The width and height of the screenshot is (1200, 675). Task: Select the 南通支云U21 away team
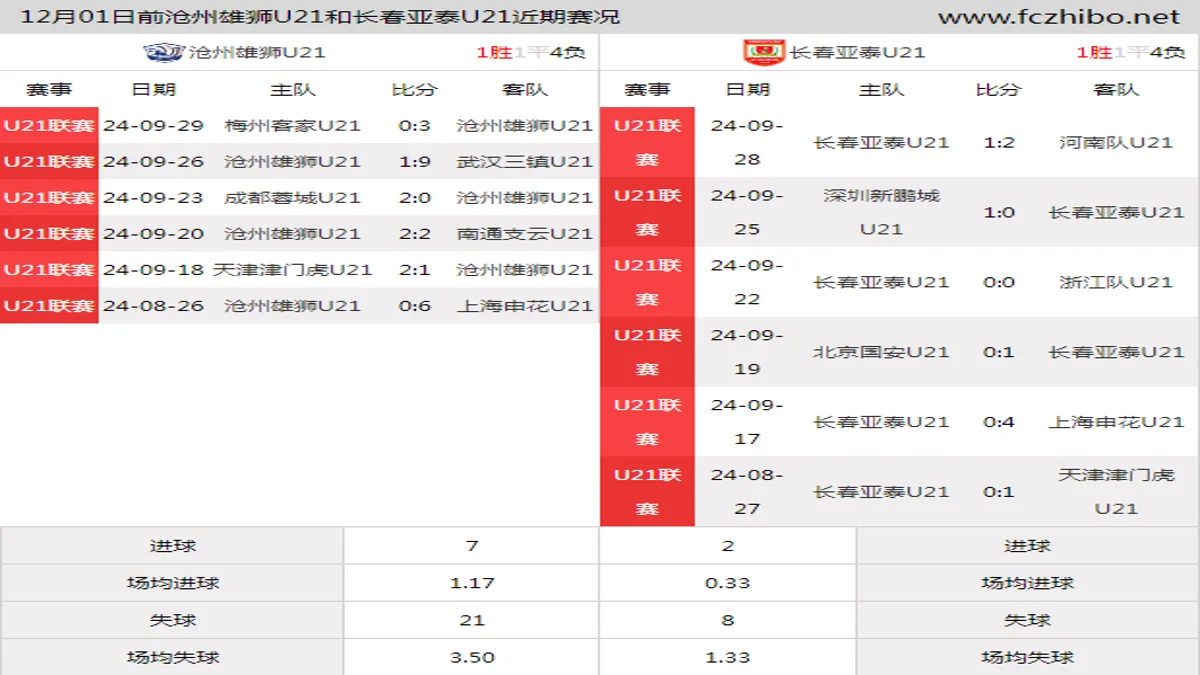tap(525, 233)
